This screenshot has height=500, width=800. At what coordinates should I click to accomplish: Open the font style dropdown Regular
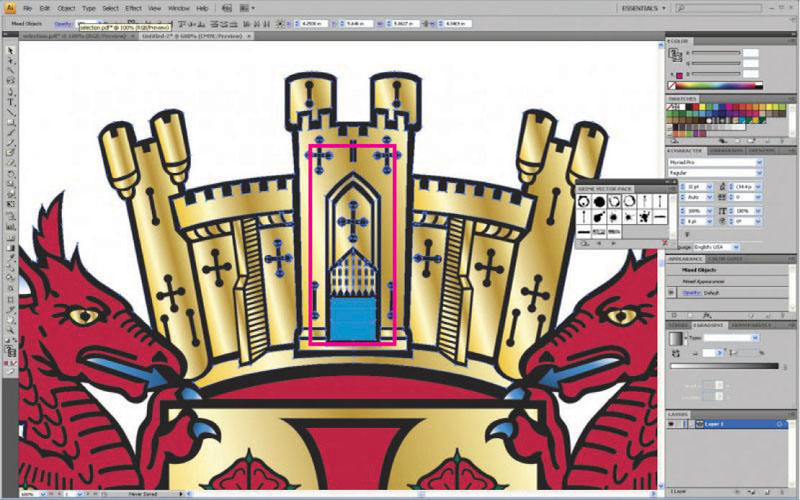[x=759, y=173]
